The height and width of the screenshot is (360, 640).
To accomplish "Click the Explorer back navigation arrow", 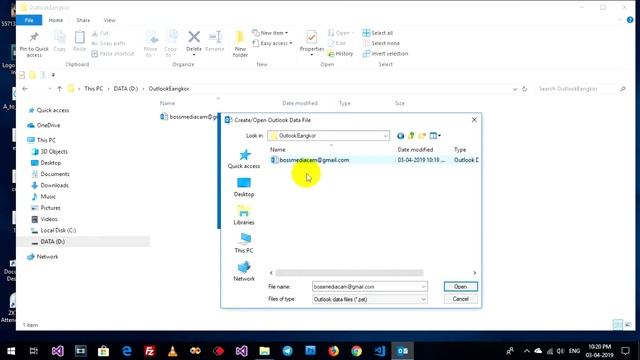I will pos(25,89).
